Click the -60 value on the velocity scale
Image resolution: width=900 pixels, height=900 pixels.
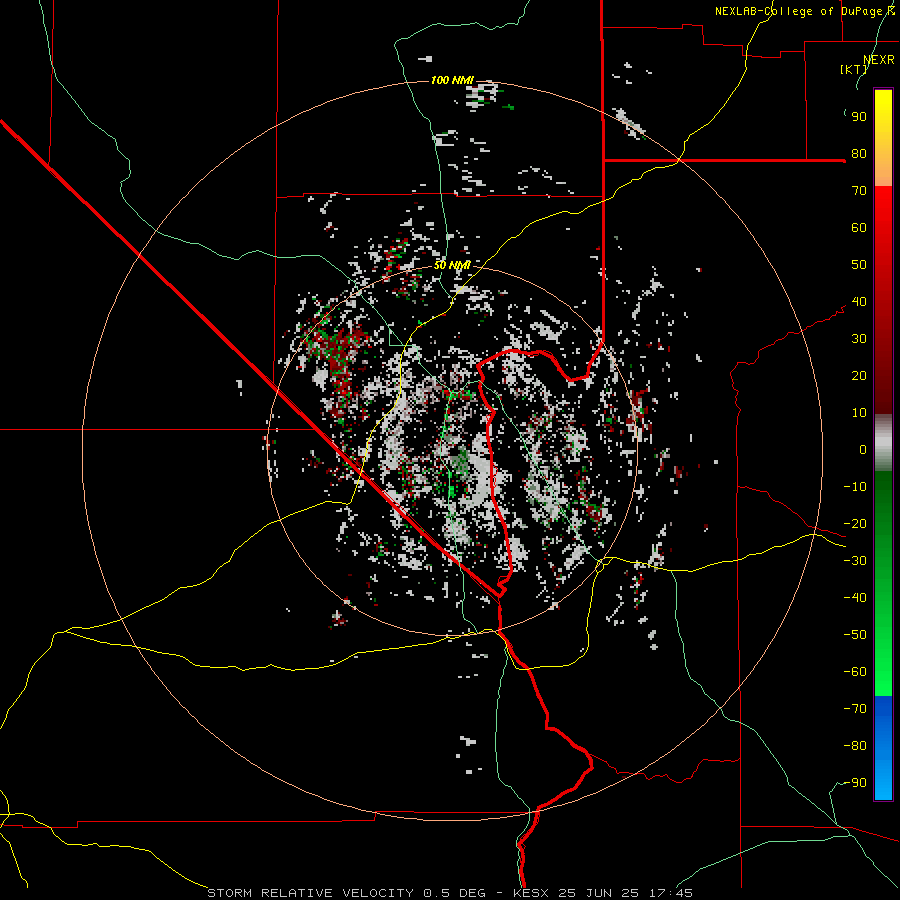[855, 672]
